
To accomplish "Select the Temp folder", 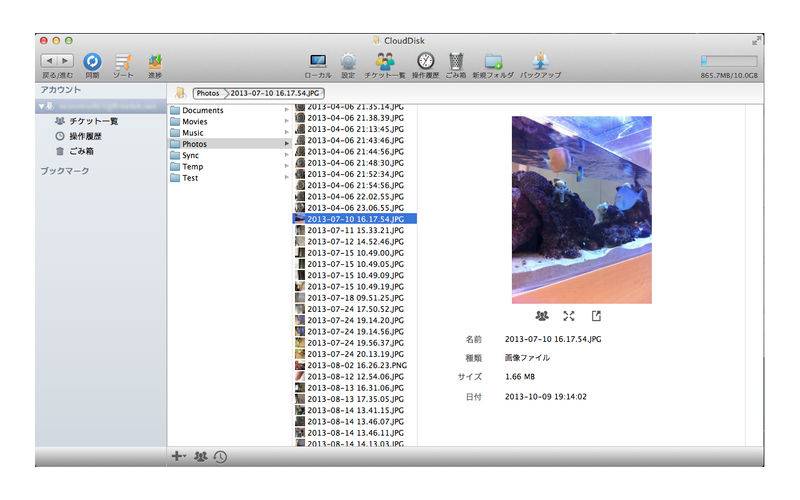I will coord(230,166).
